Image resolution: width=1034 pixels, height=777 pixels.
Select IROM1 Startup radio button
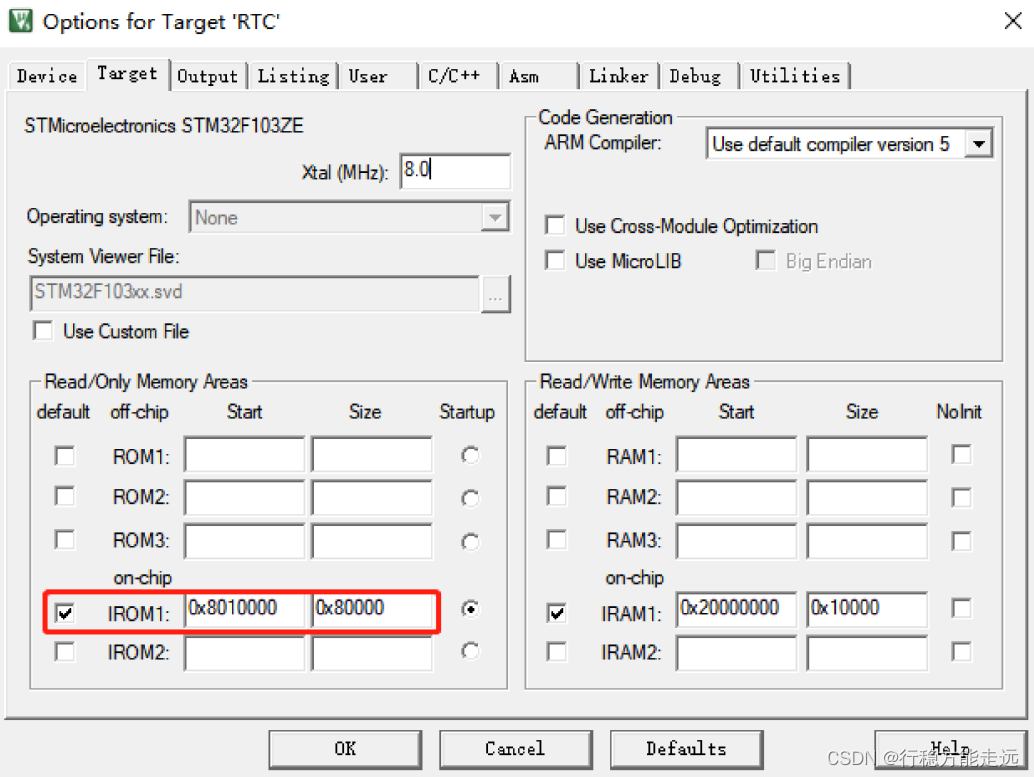pyautogui.click(x=470, y=608)
